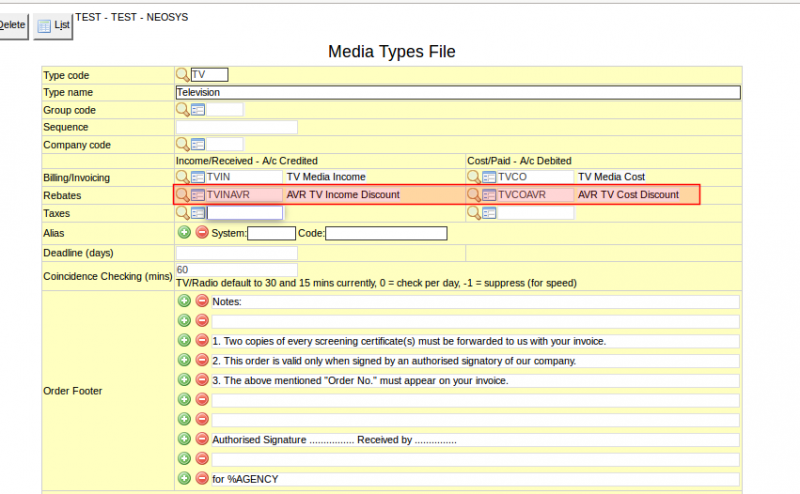The width and height of the screenshot is (800, 494).
Task: Click search magnifier next to TVCO cost account
Action: 473,177
